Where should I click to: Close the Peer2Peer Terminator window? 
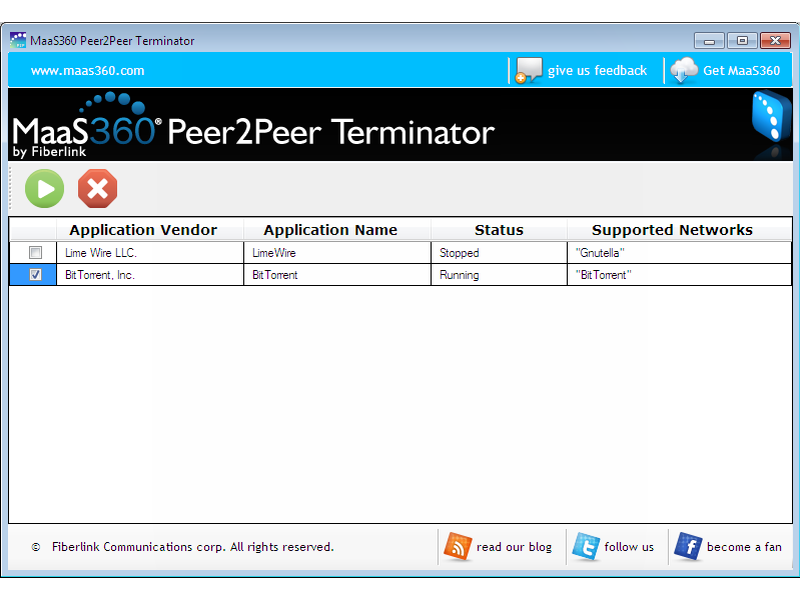click(775, 40)
